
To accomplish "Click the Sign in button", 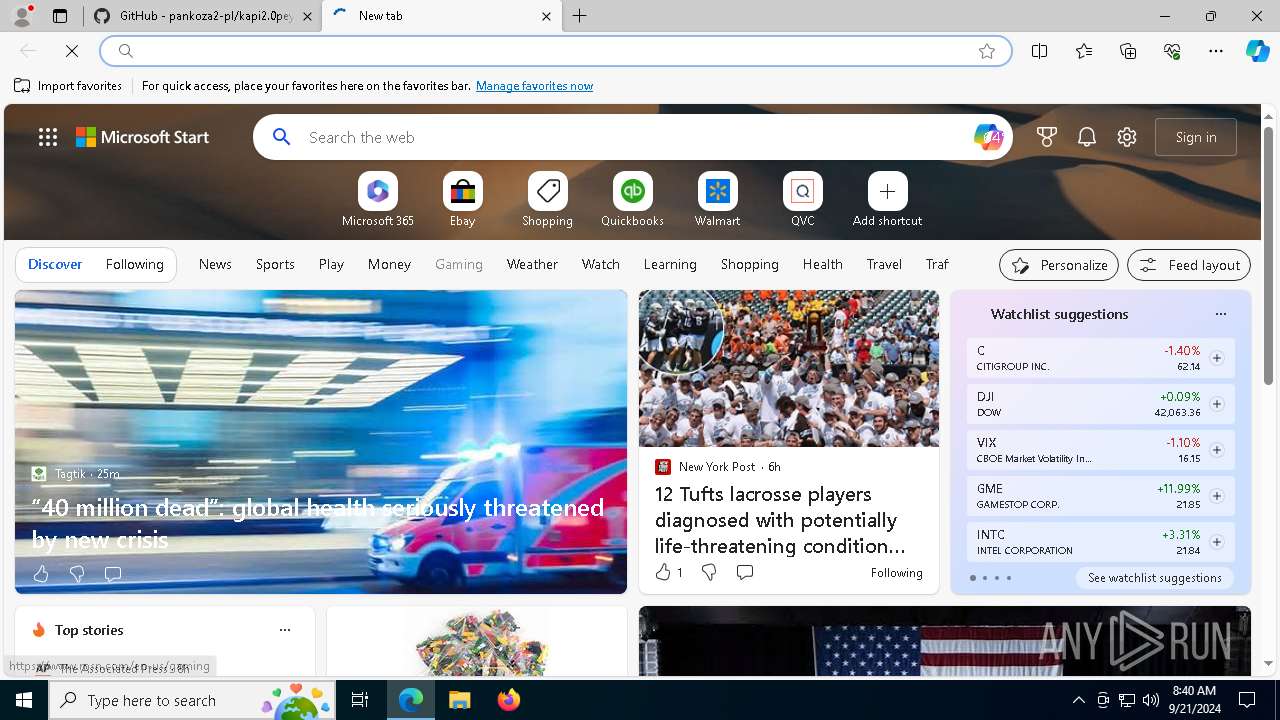I will (x=1196, y=137).
